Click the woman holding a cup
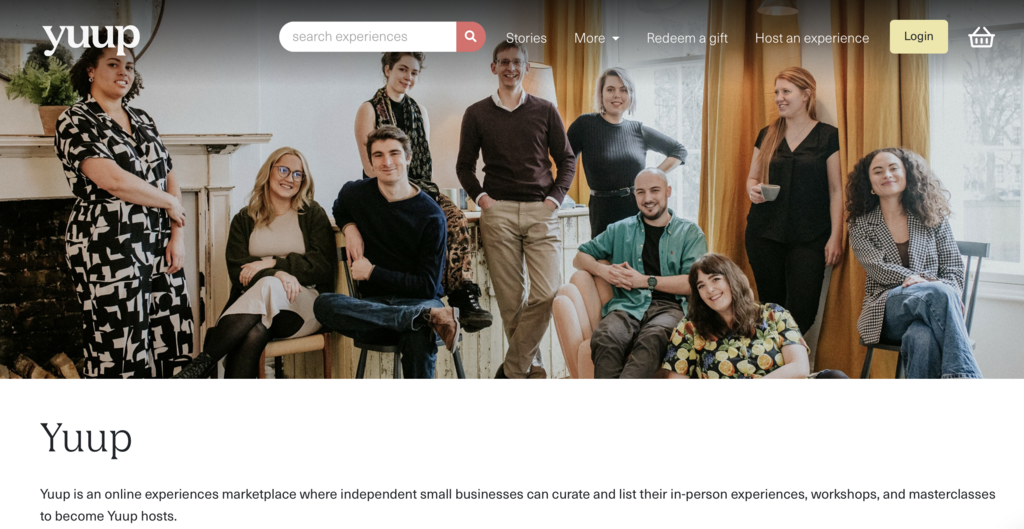The height and width of the screenshot is (529, 1024). click(x=793, y=196)
